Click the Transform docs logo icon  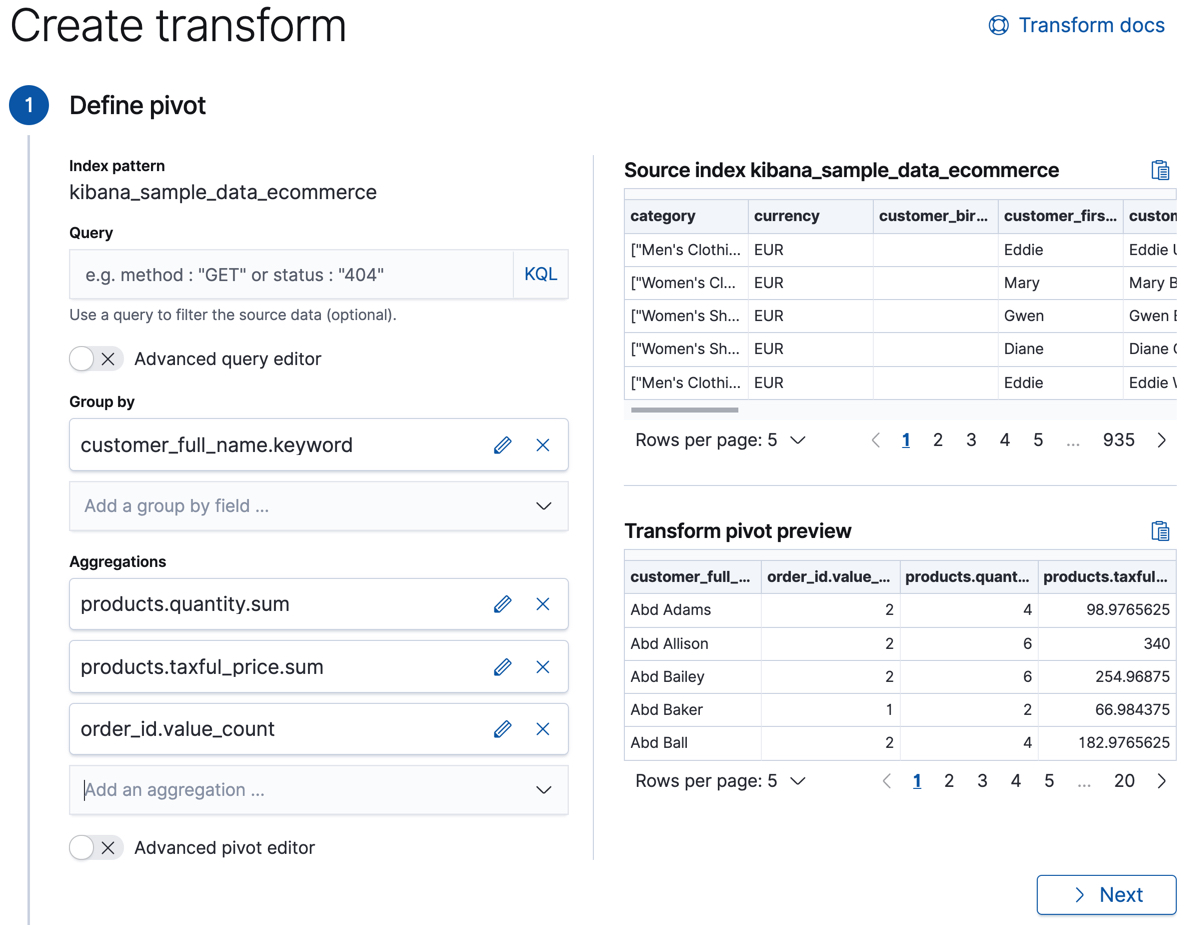point(998,24)
